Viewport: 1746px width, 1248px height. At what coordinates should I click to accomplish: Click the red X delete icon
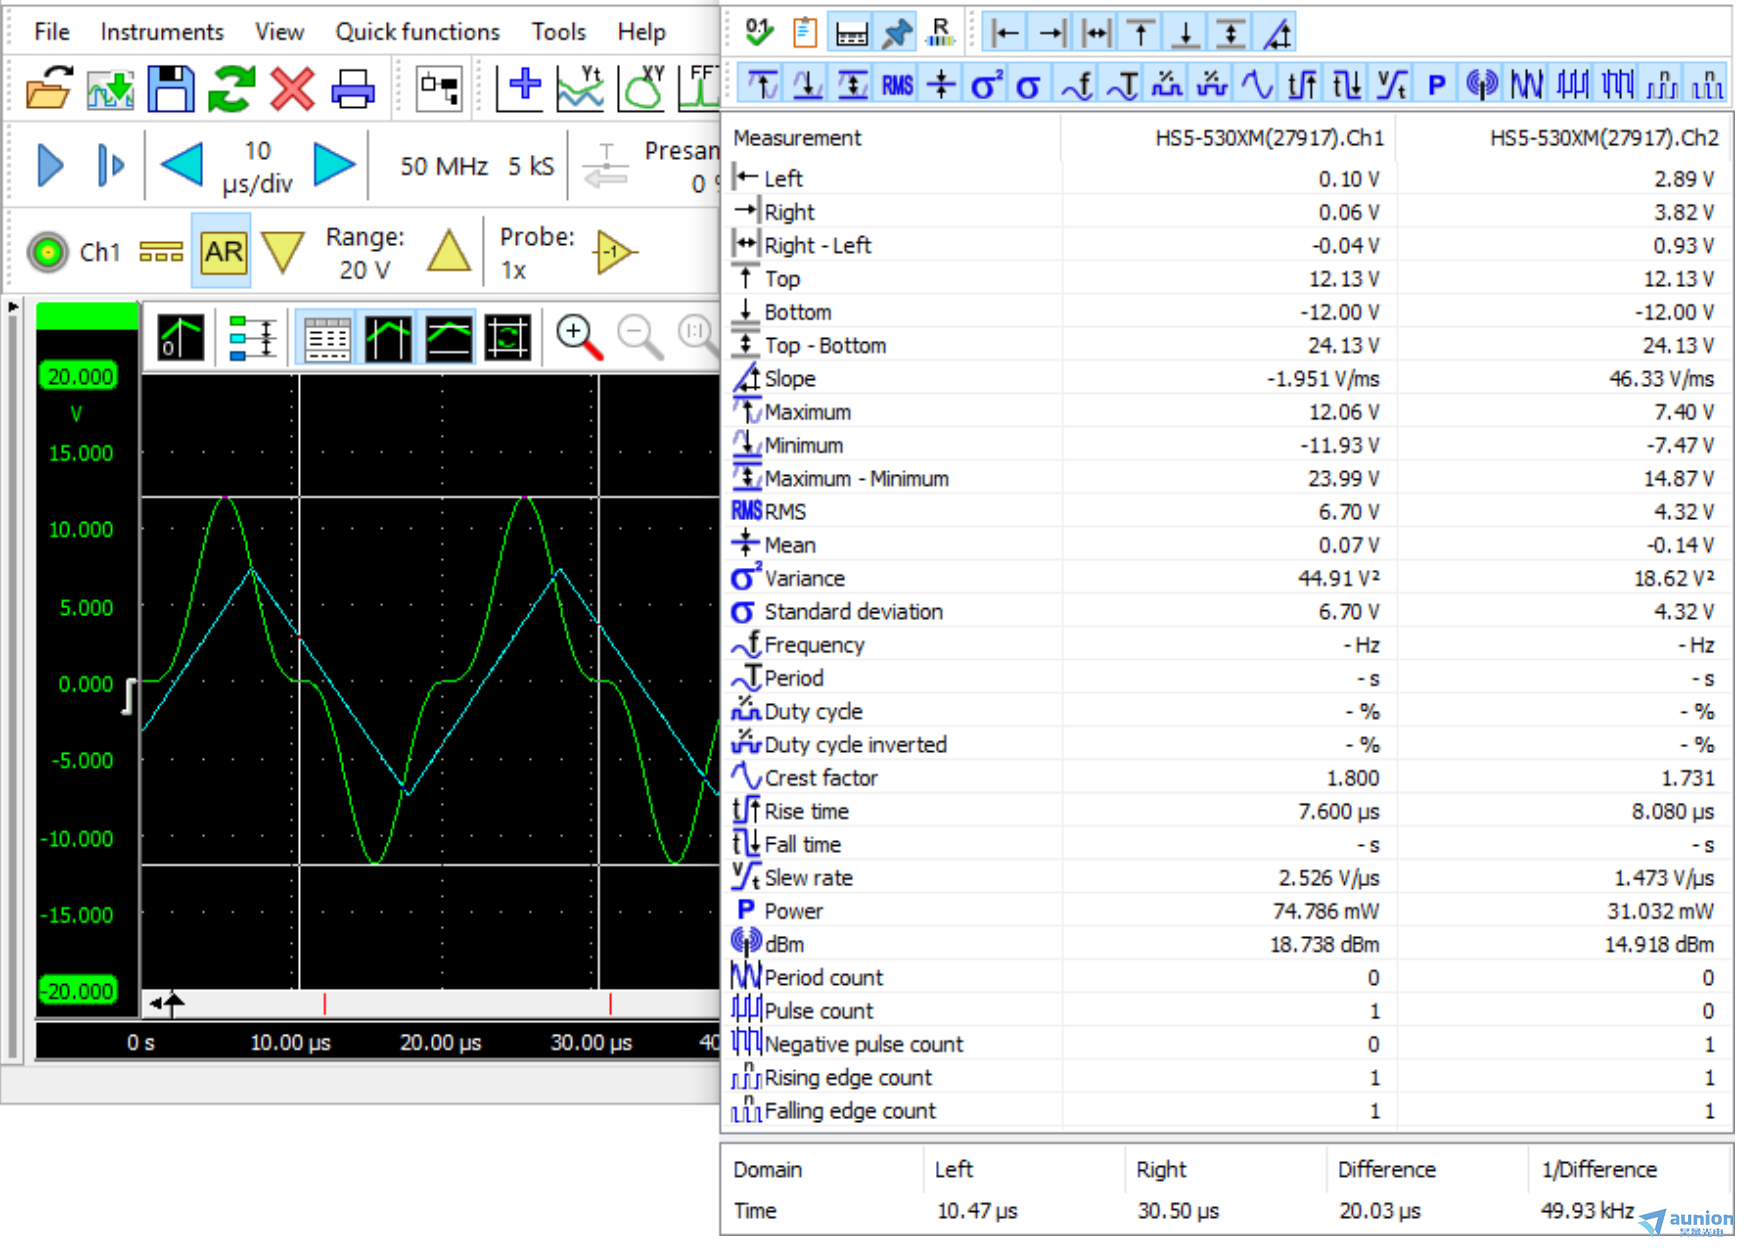coord(292,89)
